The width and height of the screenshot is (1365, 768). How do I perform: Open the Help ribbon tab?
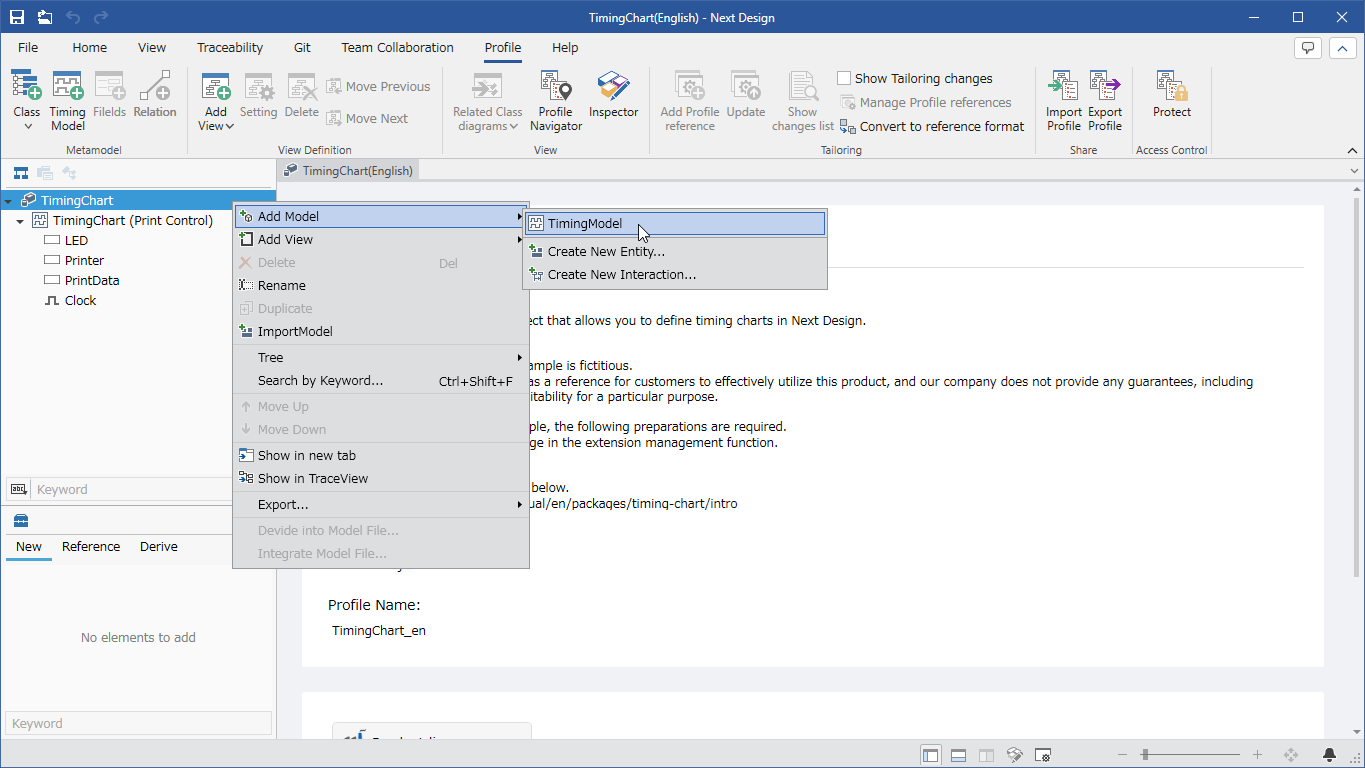pos(565,47)
